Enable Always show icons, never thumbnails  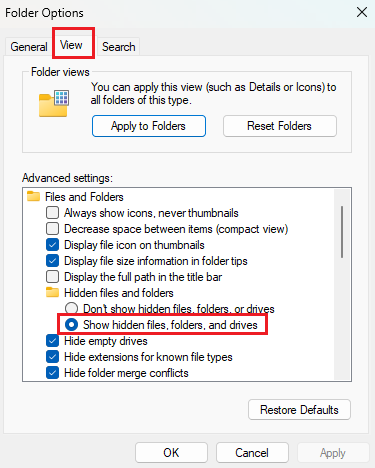[53, 213]
